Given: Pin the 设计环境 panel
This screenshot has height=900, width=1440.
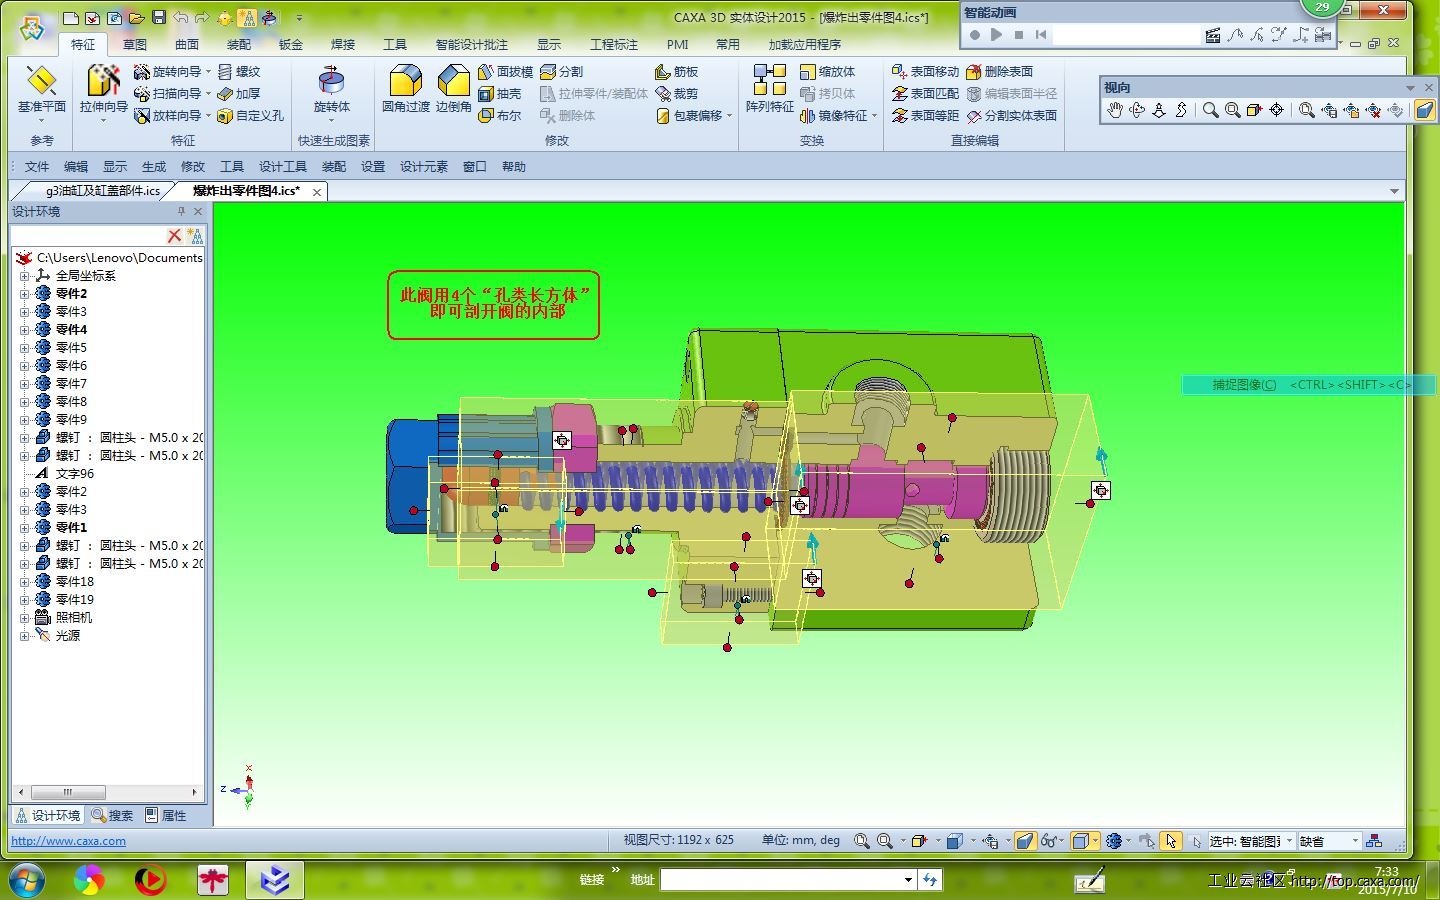Looking at the screenshot, I should [x=181, y=211].
